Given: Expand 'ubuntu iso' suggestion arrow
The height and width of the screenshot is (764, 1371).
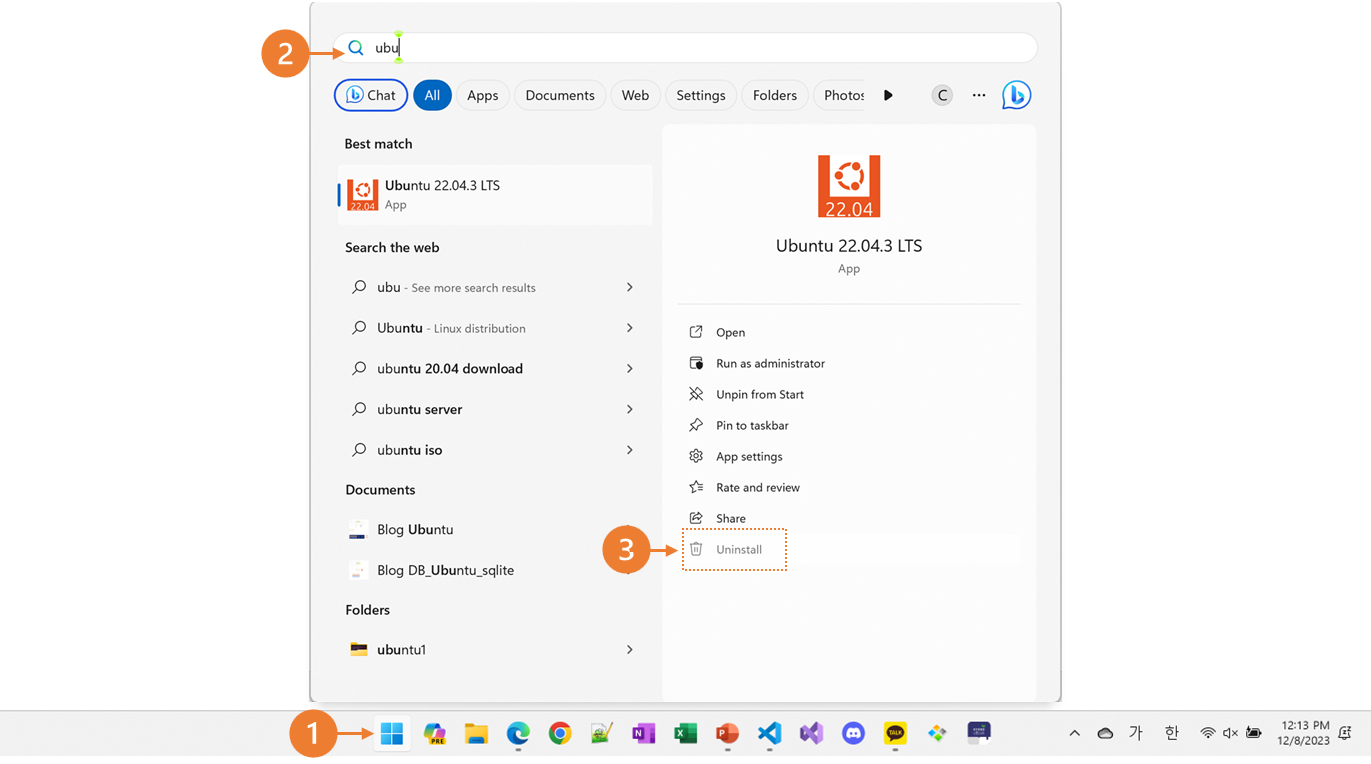Looking at the screenshot, I should (x=630, y=450).
